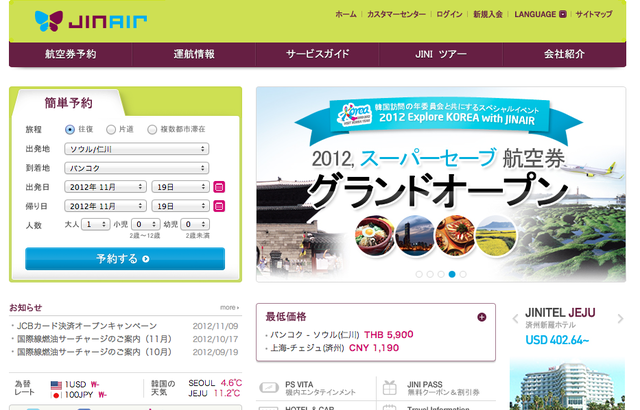Show the first banner slide dot

419,274
